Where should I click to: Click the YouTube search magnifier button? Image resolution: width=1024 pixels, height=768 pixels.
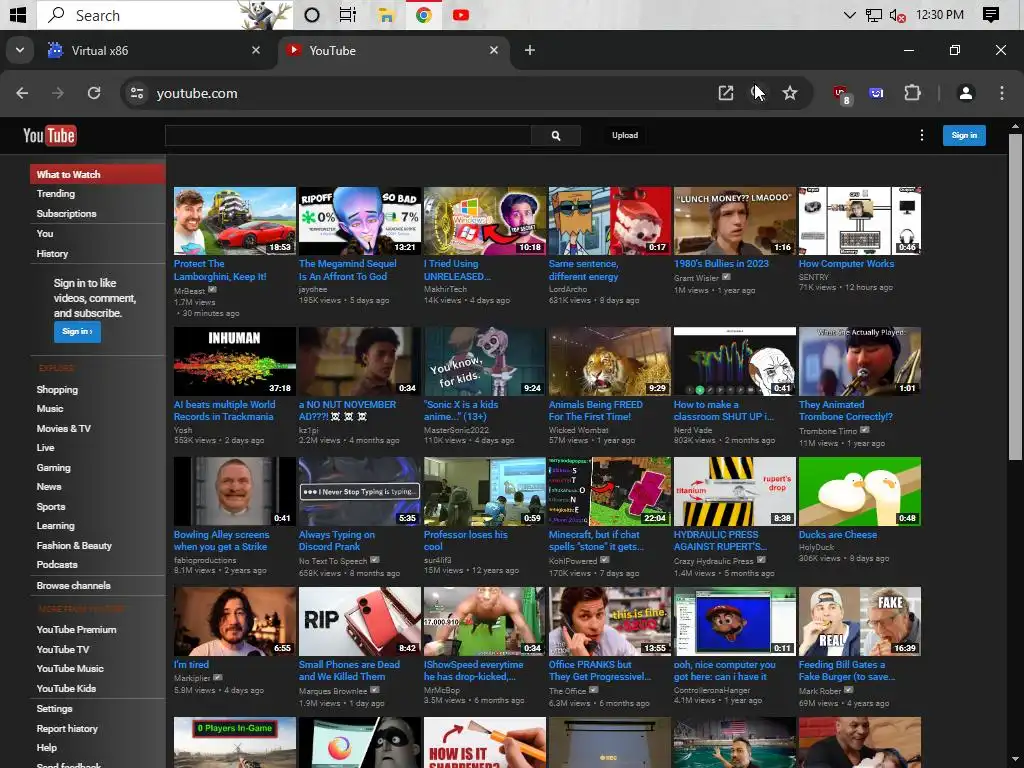point(556,135)
